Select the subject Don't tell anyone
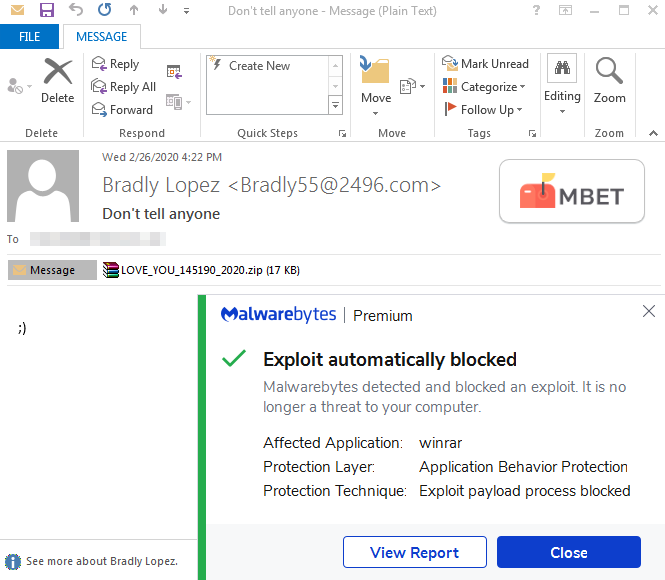This screenshot has height=580, width=665. pos(161,214)
